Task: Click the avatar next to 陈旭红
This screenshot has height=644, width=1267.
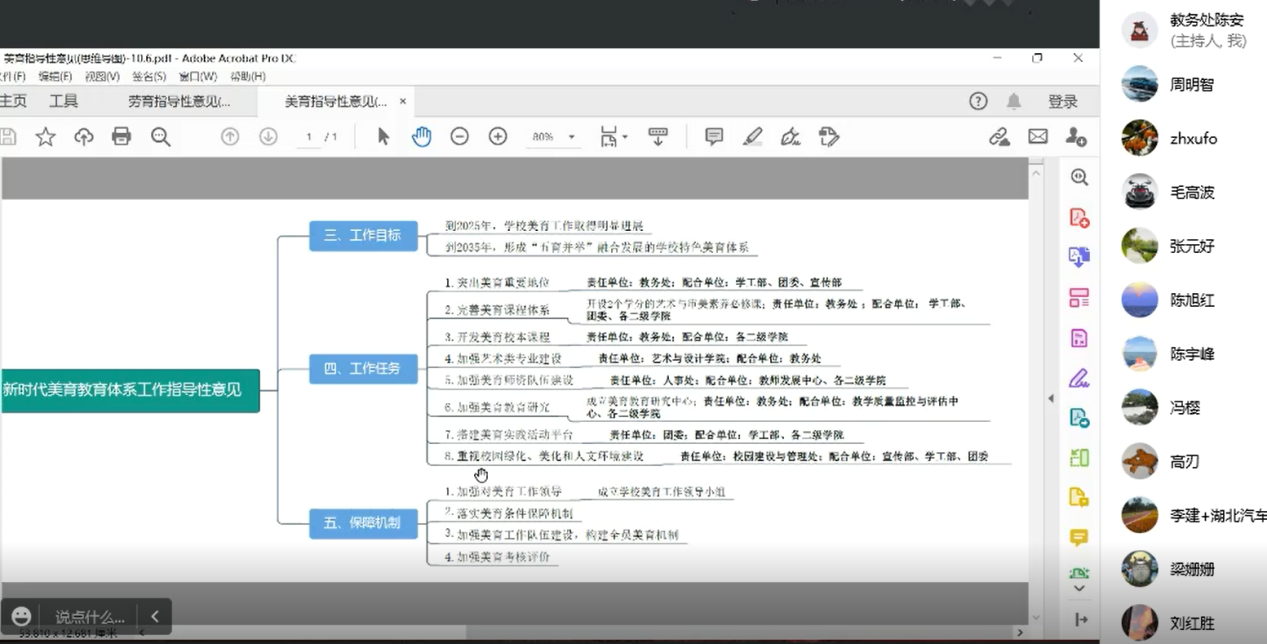Action: click(x=1139, y=300)
